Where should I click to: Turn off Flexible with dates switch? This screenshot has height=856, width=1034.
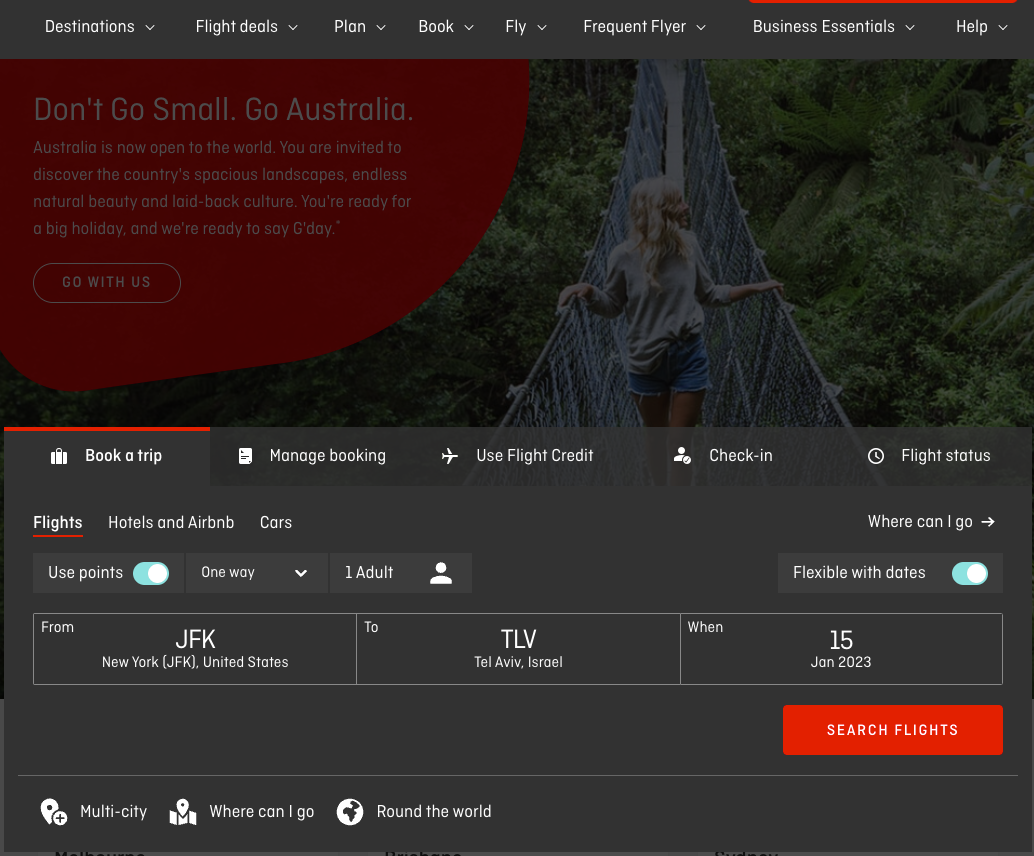(970, 573)
